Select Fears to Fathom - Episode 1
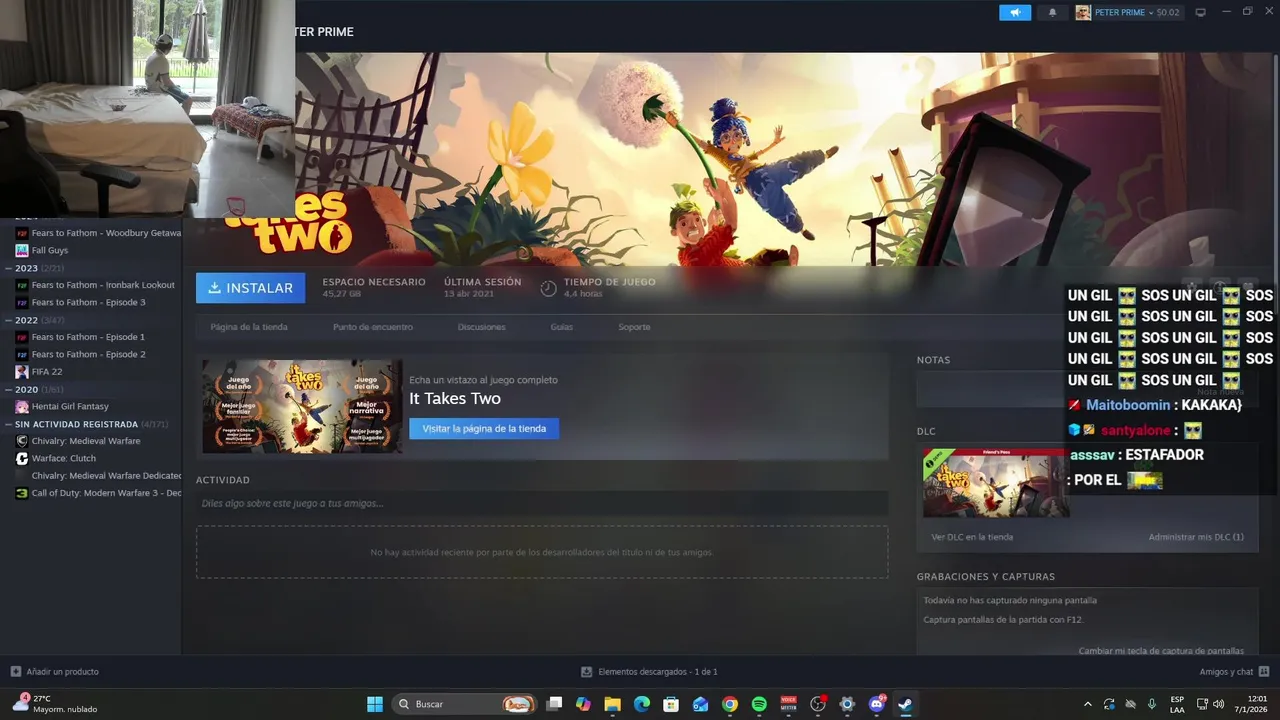Screen dimensions: 1280x720 (88, 337)
